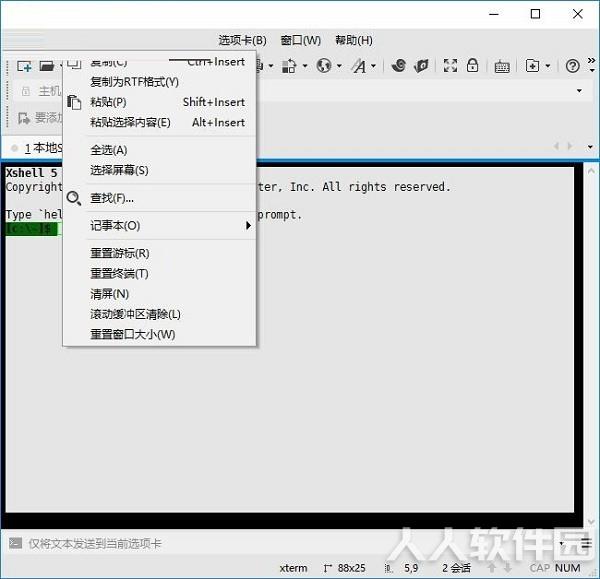Open help question mark icon
Image resolution: width=600 pixels, height=579 pixels.
(572, 66)
